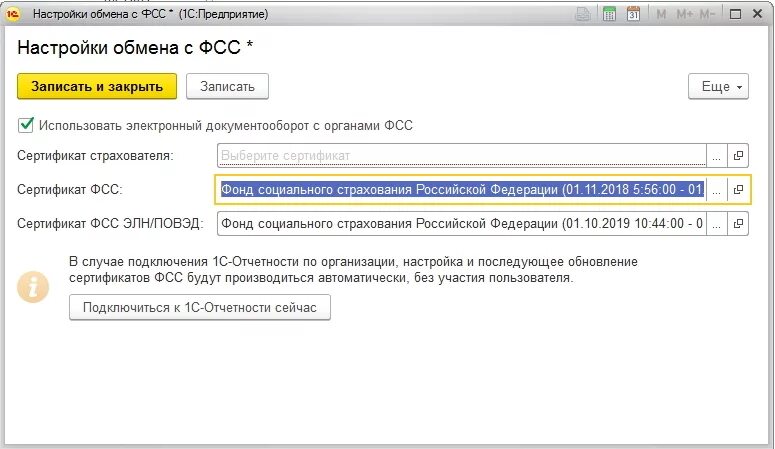The image size is (775, 449).
Task: Select via ellipsis button for Сертификат ФСС
Action: (717, 189)
